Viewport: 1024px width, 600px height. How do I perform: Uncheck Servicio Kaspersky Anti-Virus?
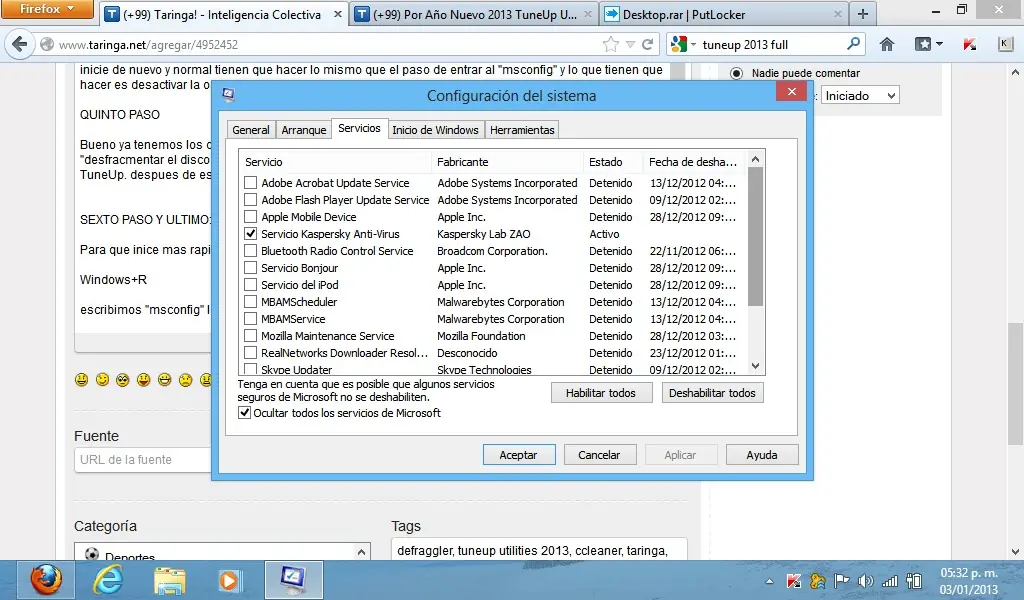click(250, 234)
